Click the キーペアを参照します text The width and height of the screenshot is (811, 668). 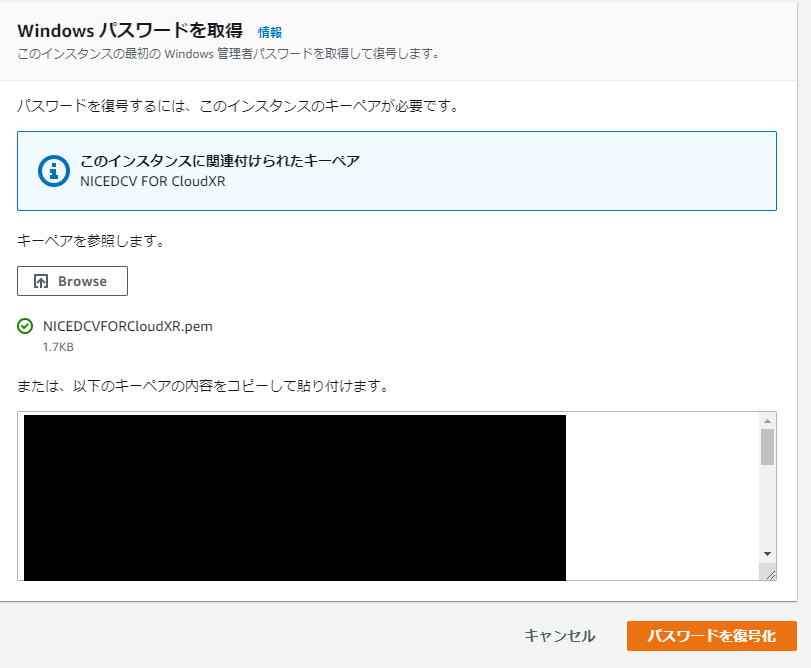pyautogui.click(x=91, y=241)
